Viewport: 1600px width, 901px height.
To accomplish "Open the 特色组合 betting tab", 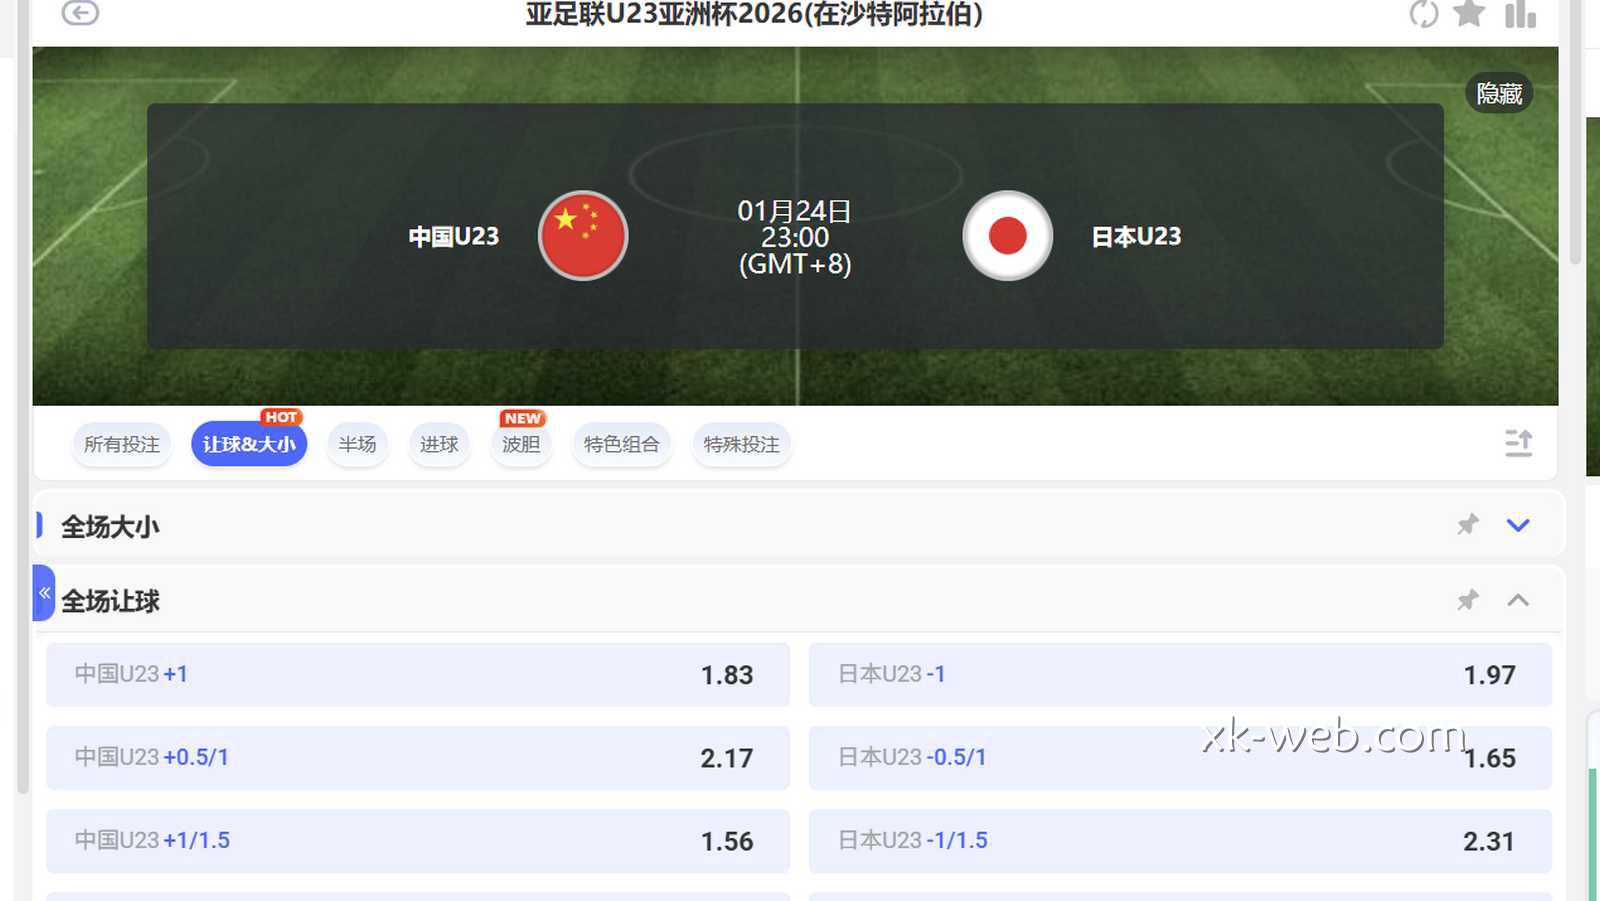I will pyautogui.click(x=621, y=444).
